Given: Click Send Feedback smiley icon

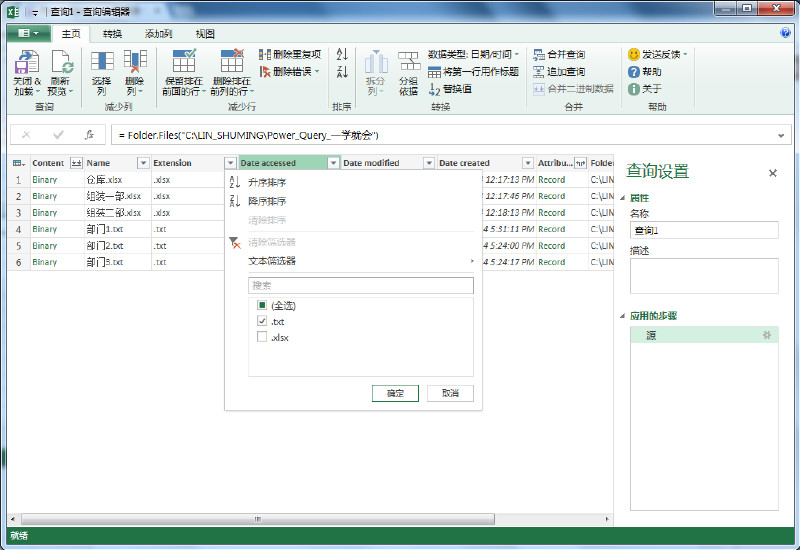Looking at the screenshot, I should point(634,54).
